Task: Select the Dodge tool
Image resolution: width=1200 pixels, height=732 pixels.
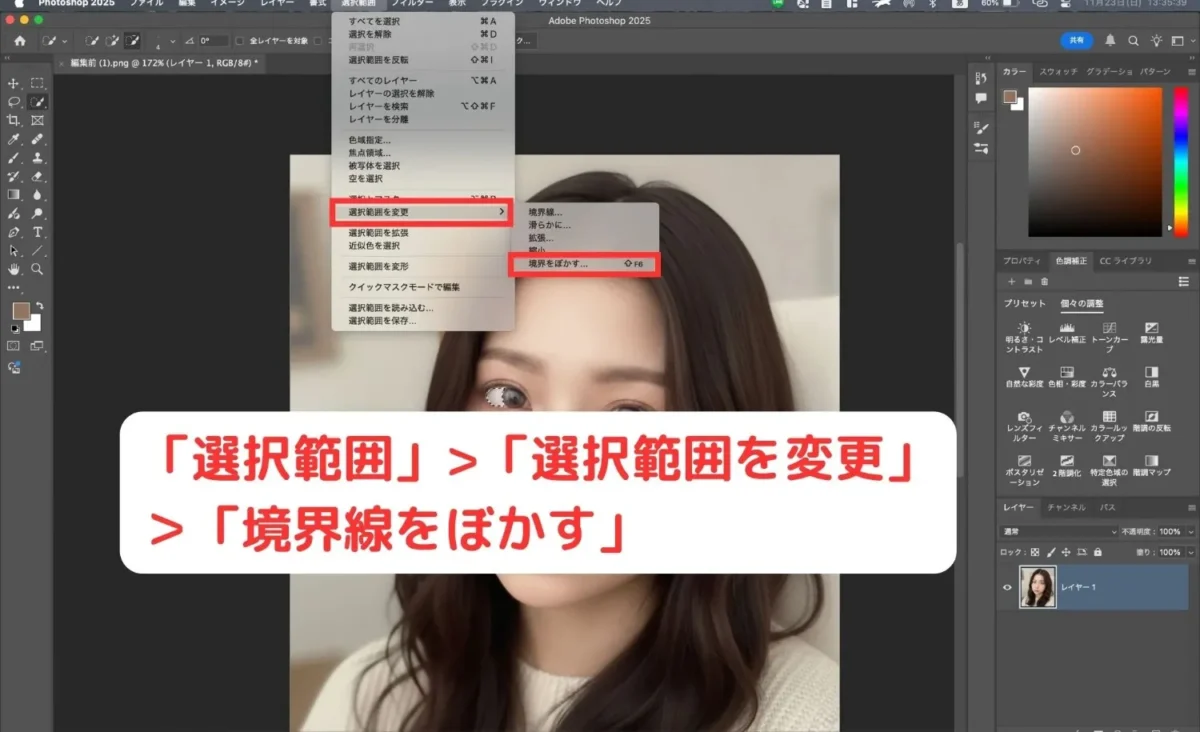Action: pyautogui.click(x=37, y=213)
